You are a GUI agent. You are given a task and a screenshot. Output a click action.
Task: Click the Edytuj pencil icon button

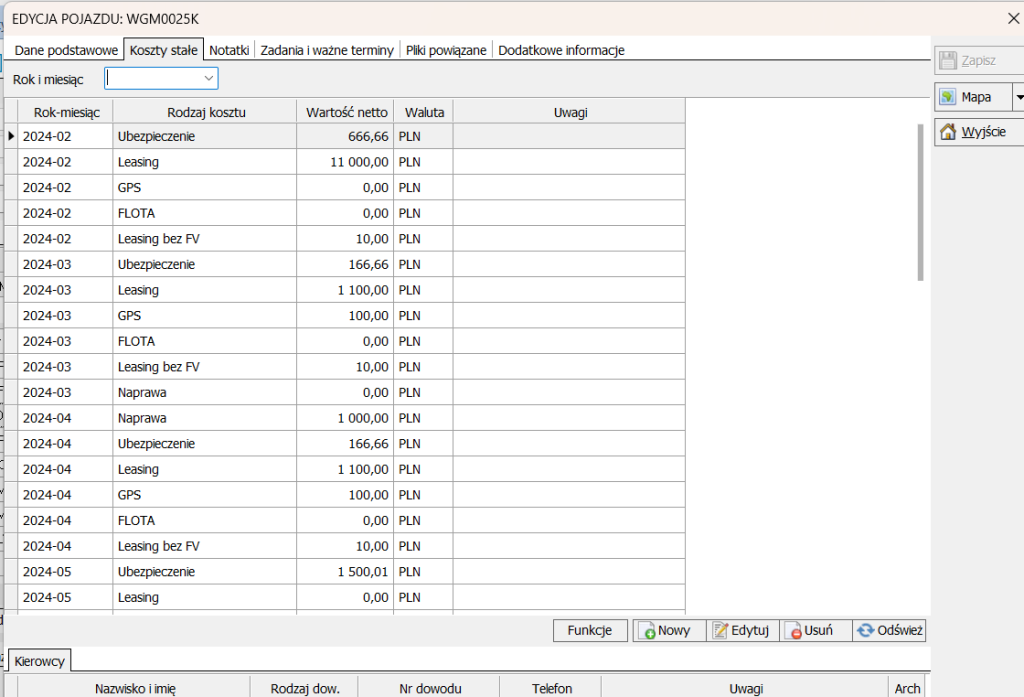pyautogui.click(x=742, y=631)
